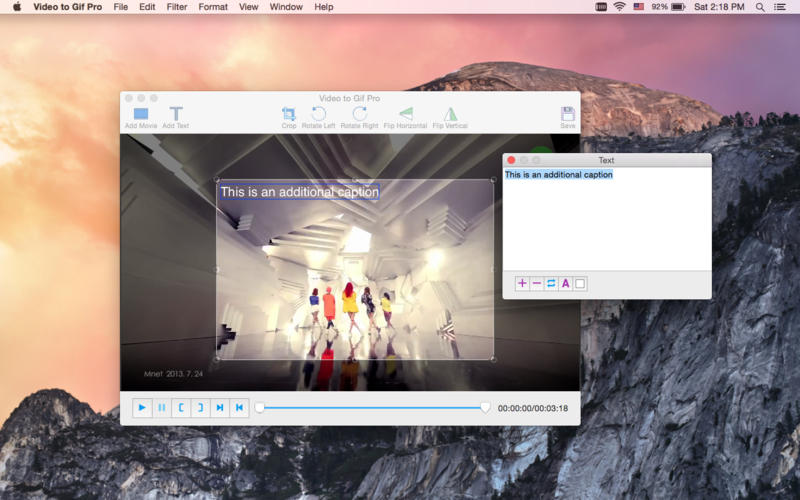Open the View menu
The width and height of the screenshot is (800, 500).
pos(248,7)
